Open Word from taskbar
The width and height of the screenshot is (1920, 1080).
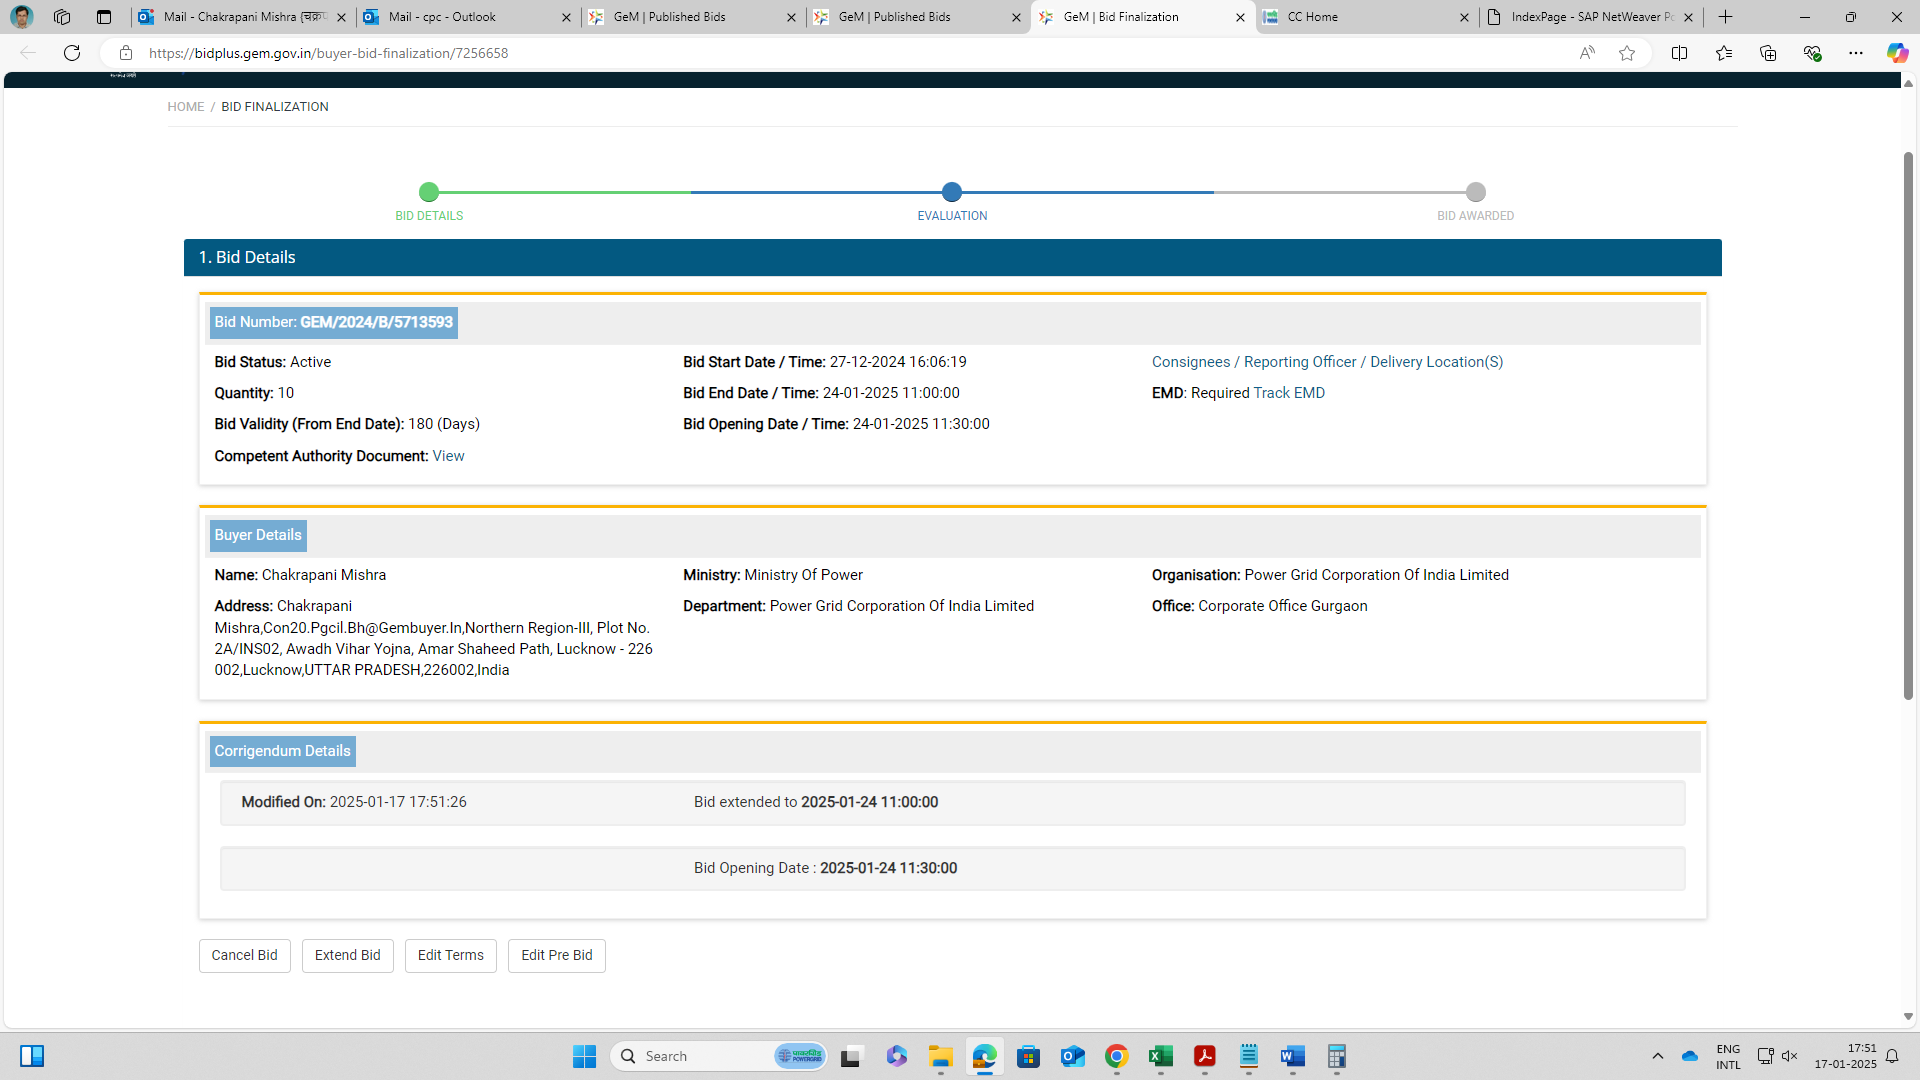(1293, 1056)
